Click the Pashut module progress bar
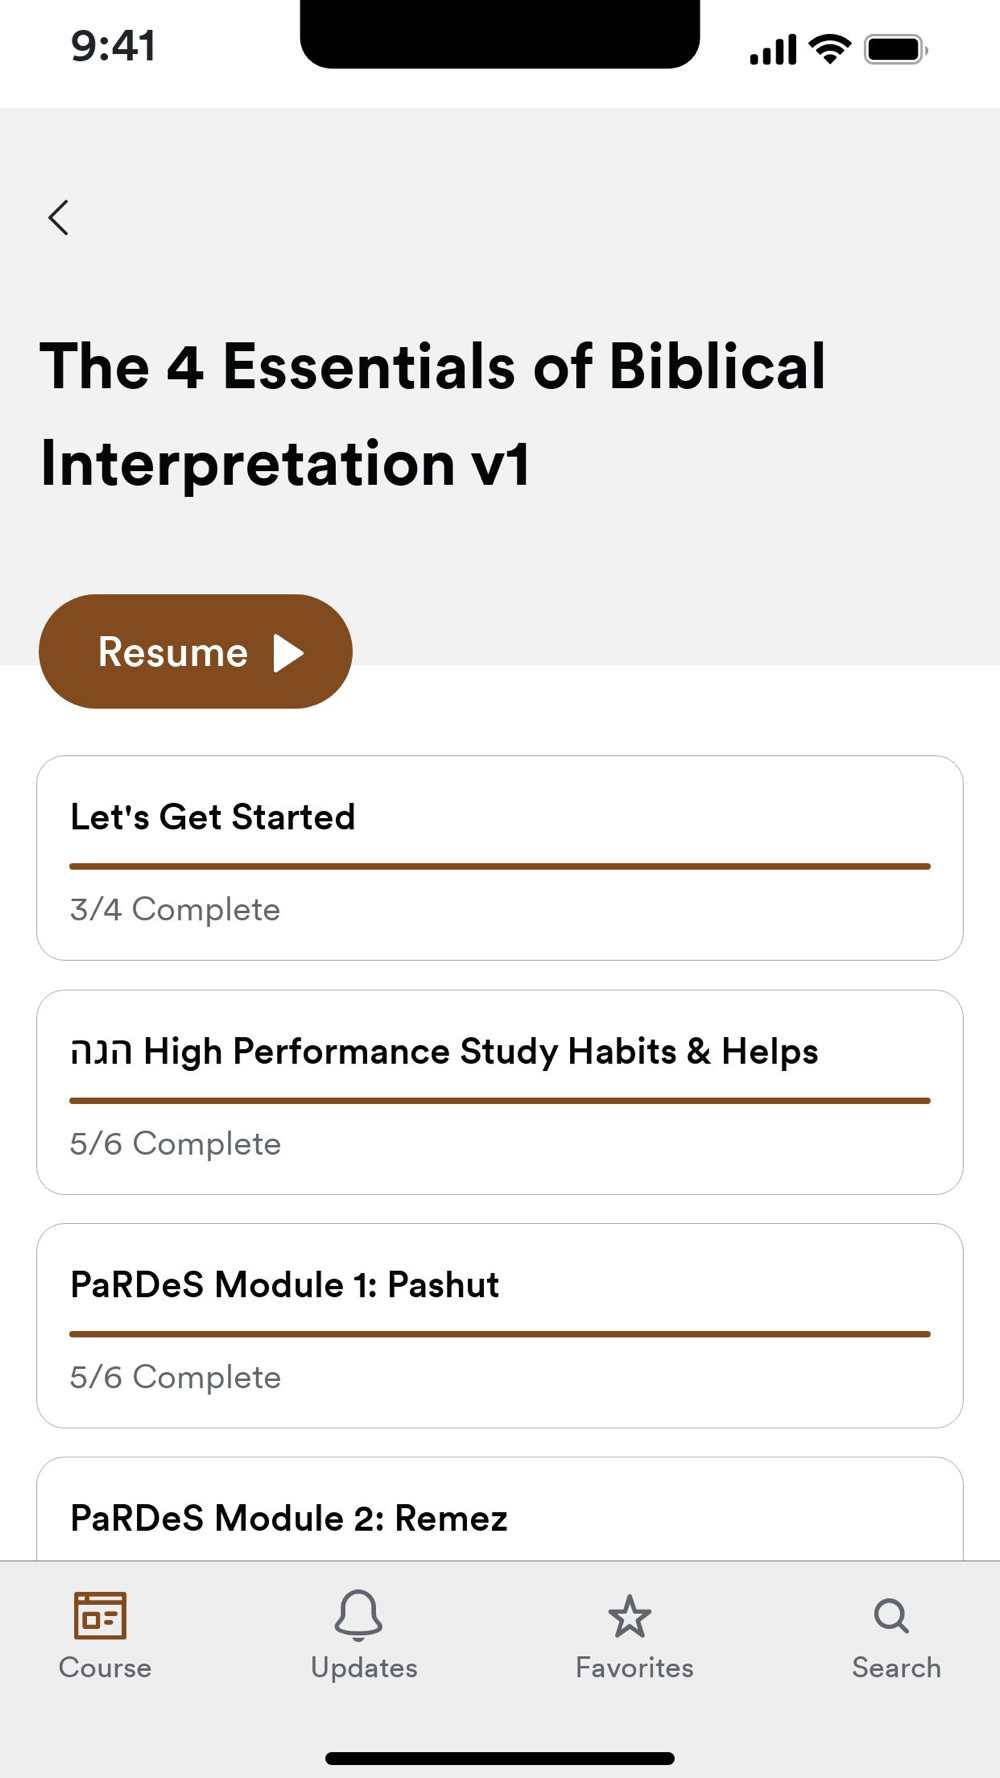Image resolution: width=1000 pixels, height=1778 pixels. [500, 1334]
